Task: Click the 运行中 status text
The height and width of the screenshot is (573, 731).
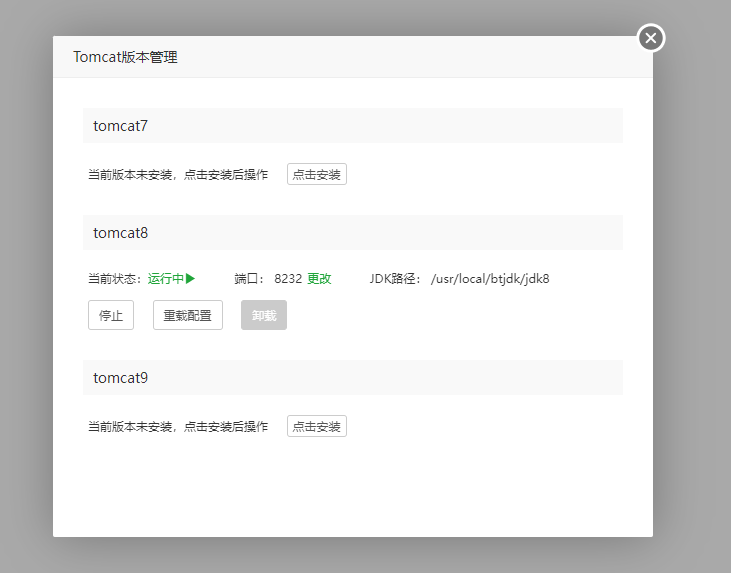Action: coord(166,279)
